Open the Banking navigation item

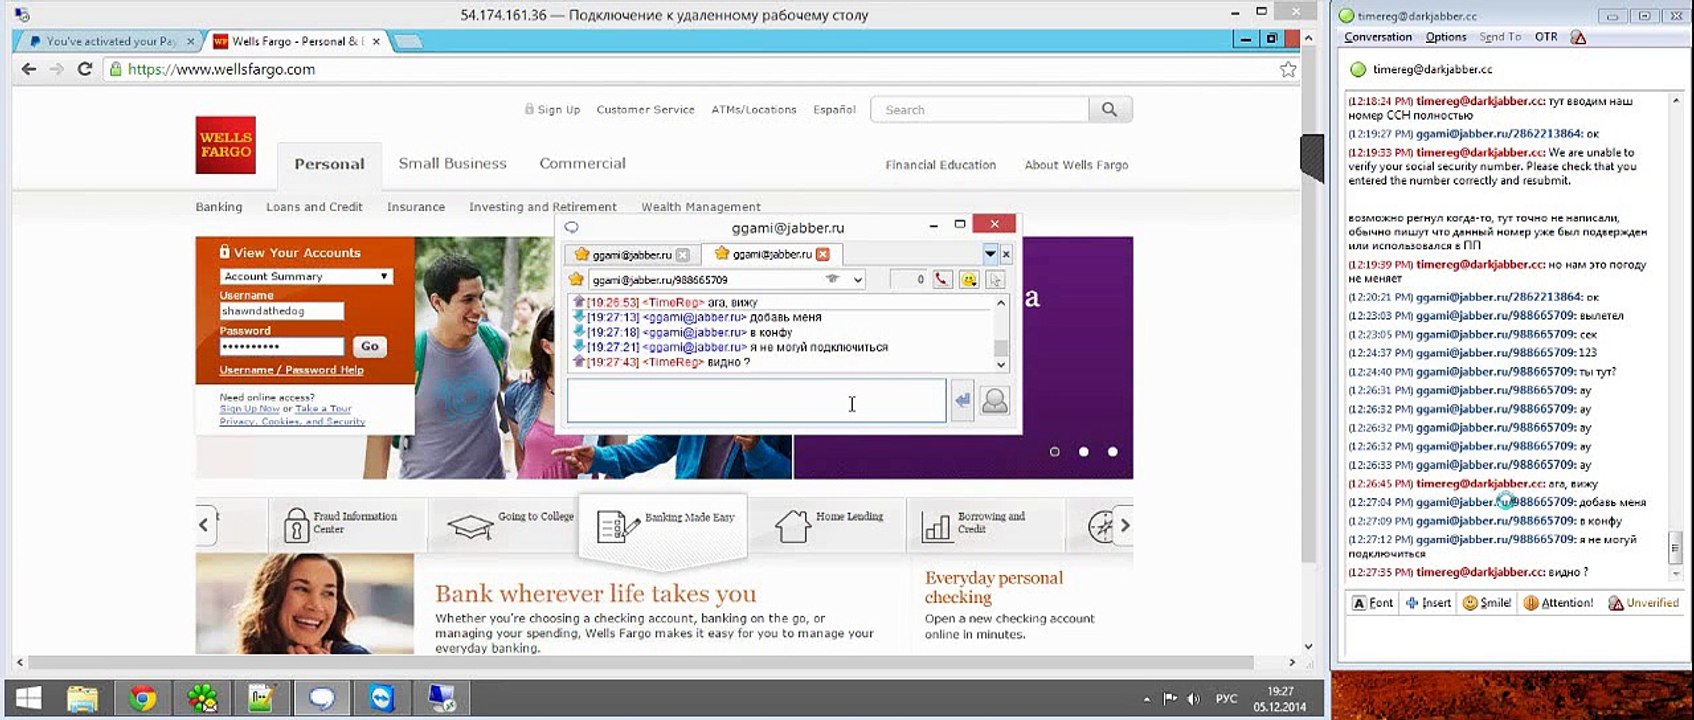(219, 207)
